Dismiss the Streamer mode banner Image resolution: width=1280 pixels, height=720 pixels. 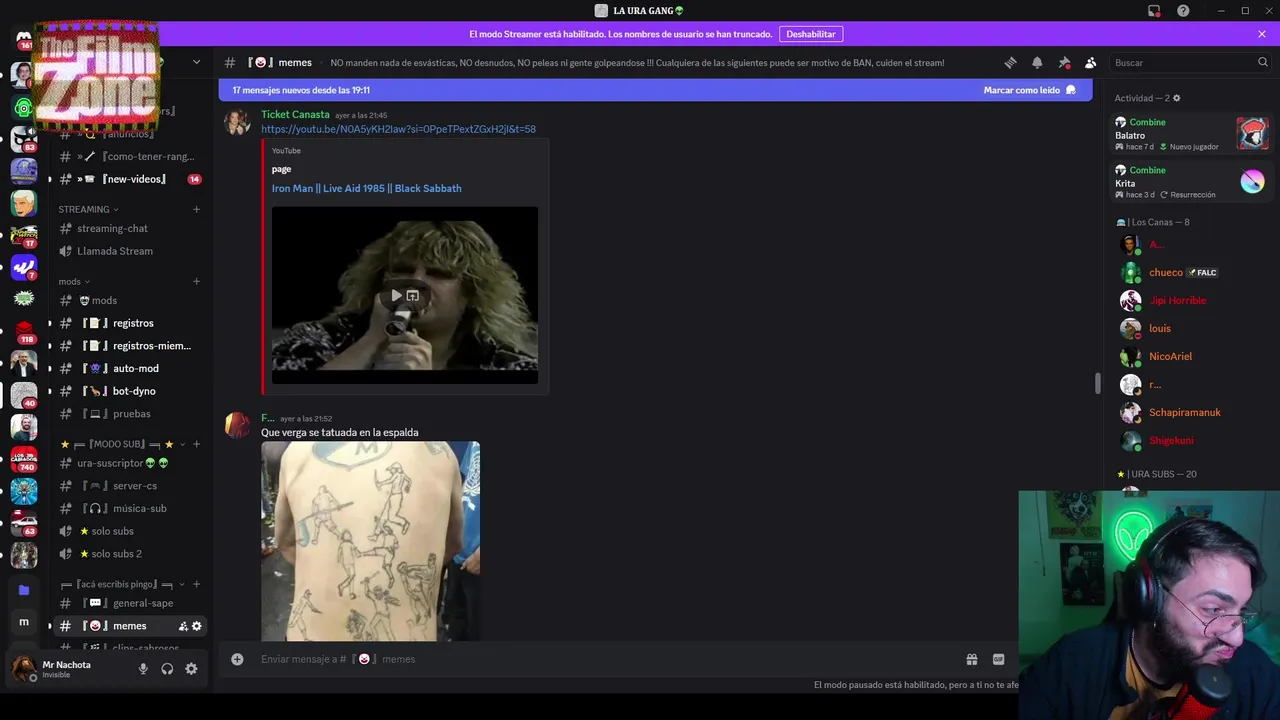1262,34
